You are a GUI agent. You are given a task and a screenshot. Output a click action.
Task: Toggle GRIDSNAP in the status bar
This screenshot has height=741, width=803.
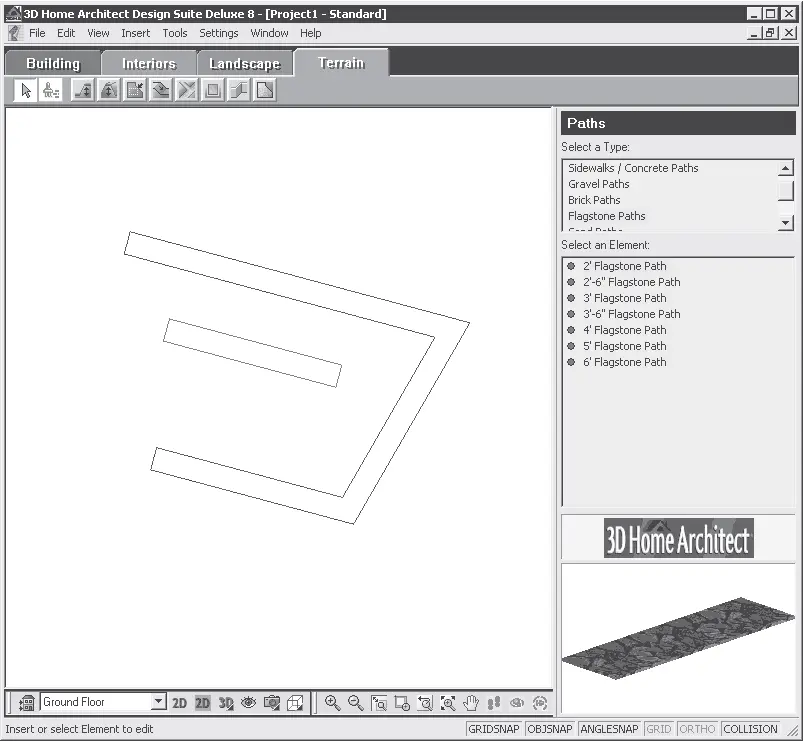[494, 729]
